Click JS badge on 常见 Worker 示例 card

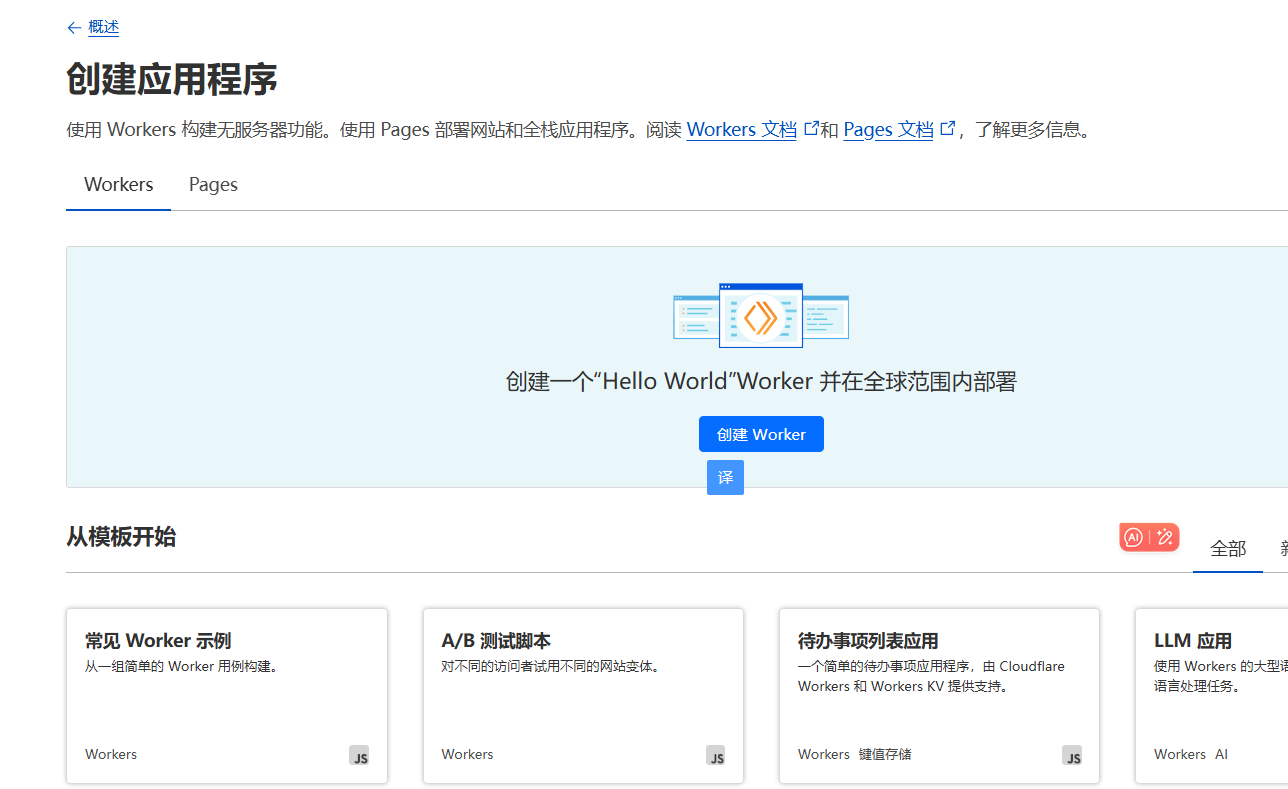[359, 756]
